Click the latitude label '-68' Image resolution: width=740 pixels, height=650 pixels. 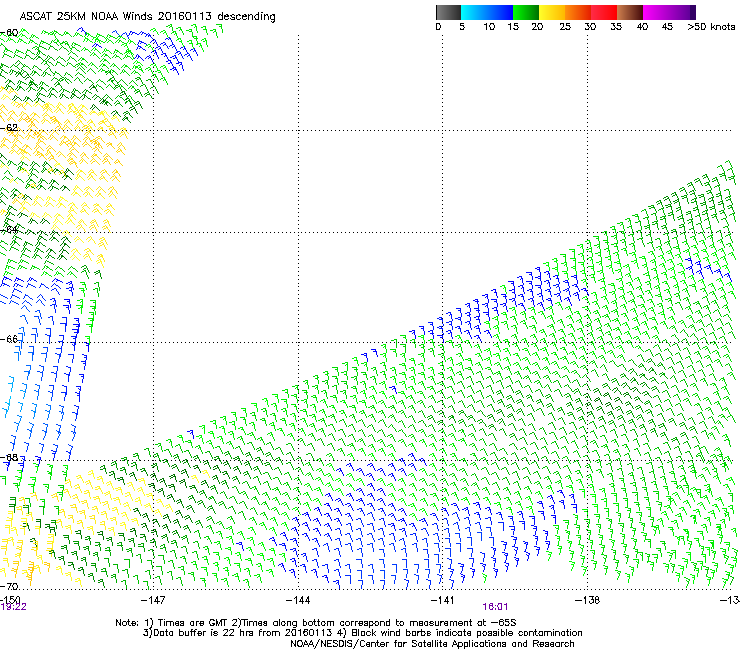click(x=9, y=457)
